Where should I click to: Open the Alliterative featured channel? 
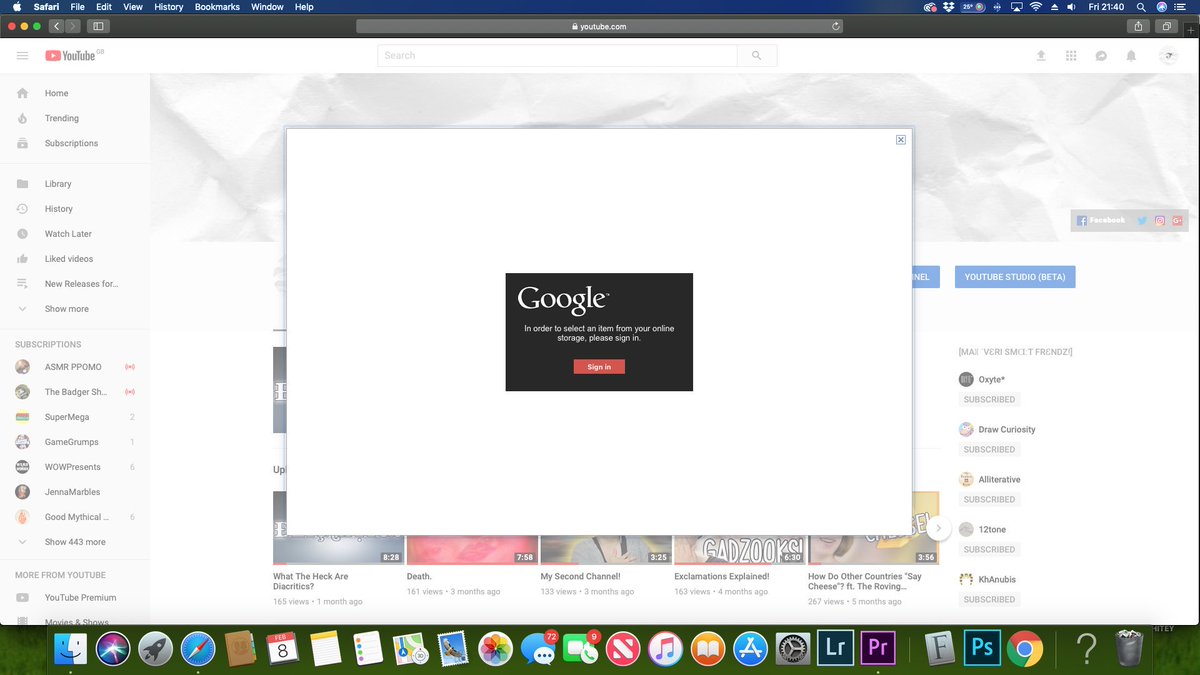[999, 480]
